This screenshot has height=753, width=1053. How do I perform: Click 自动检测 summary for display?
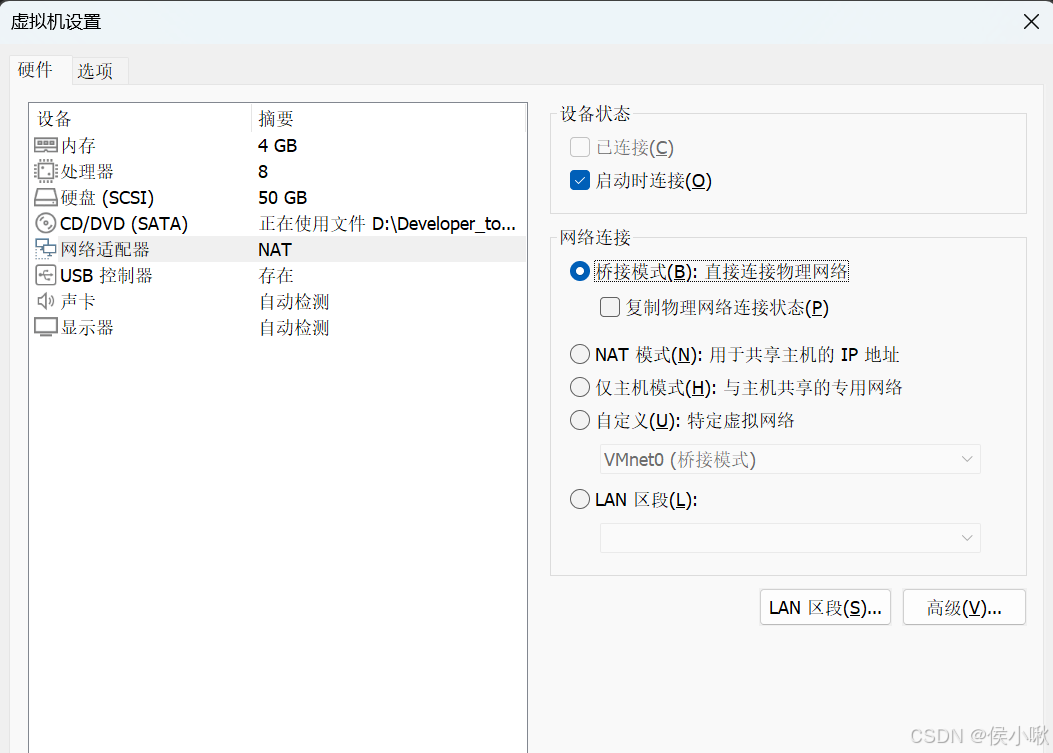[x=294, y=328]
